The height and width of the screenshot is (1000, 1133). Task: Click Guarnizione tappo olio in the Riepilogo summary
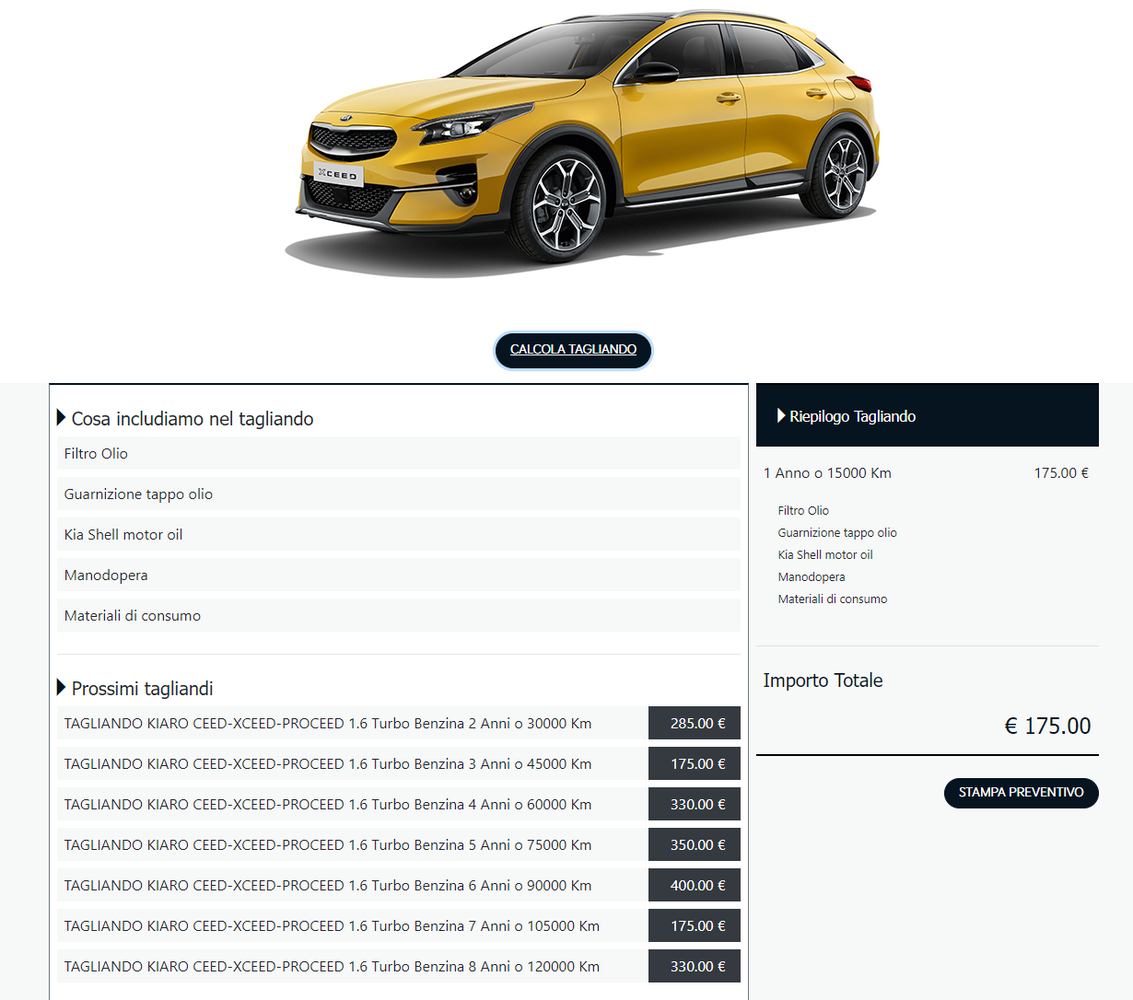coord(837,533)
